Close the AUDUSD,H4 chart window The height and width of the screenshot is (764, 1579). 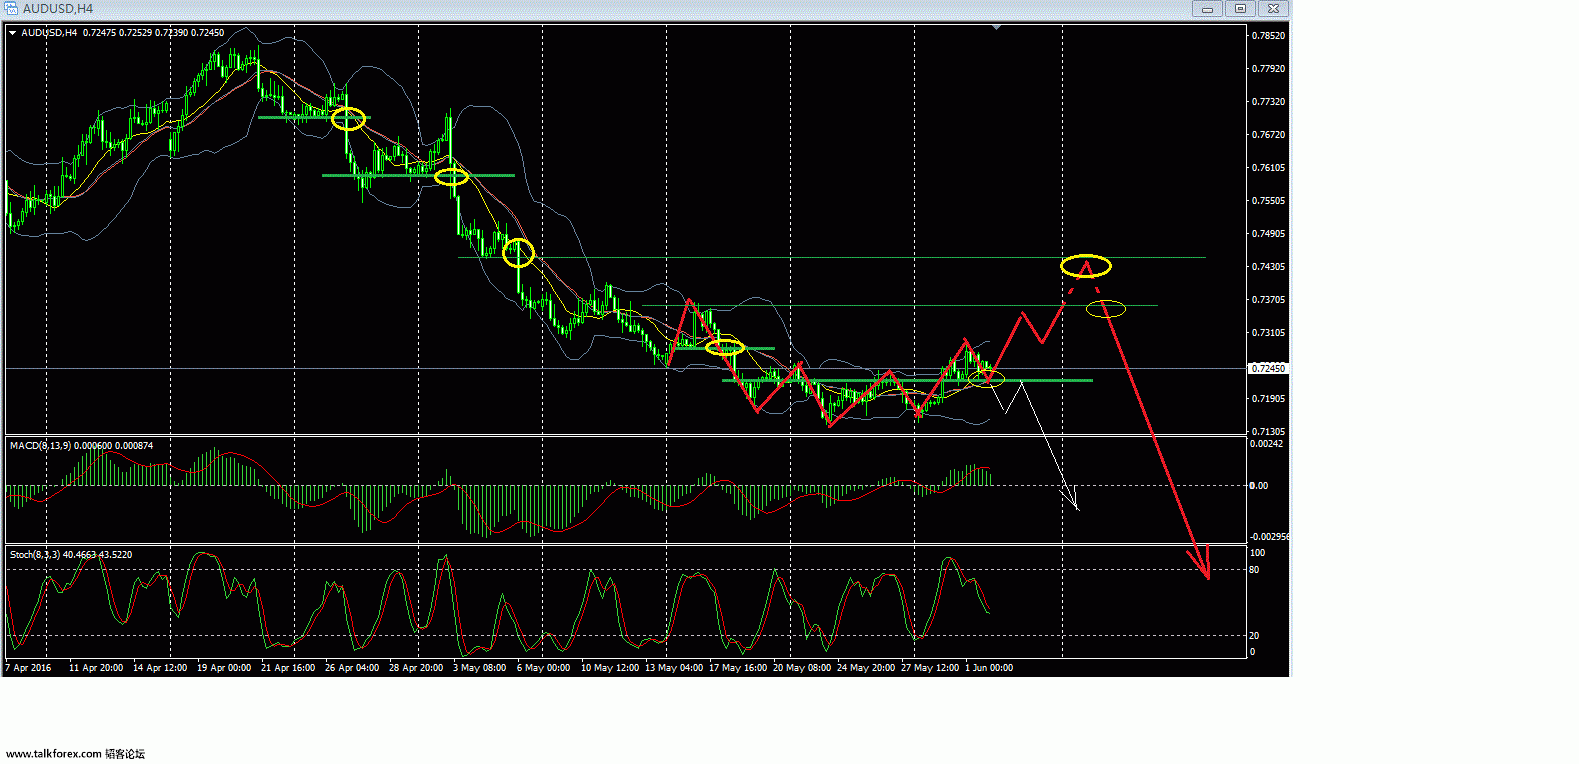[1273, 8]
